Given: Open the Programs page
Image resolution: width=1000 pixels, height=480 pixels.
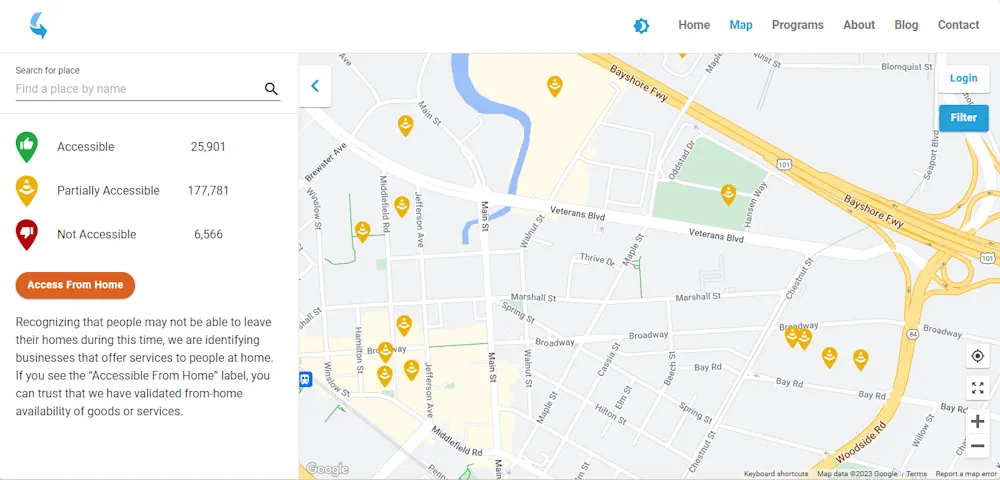Looking at the screenshot, I should click(x=797, y=25).
